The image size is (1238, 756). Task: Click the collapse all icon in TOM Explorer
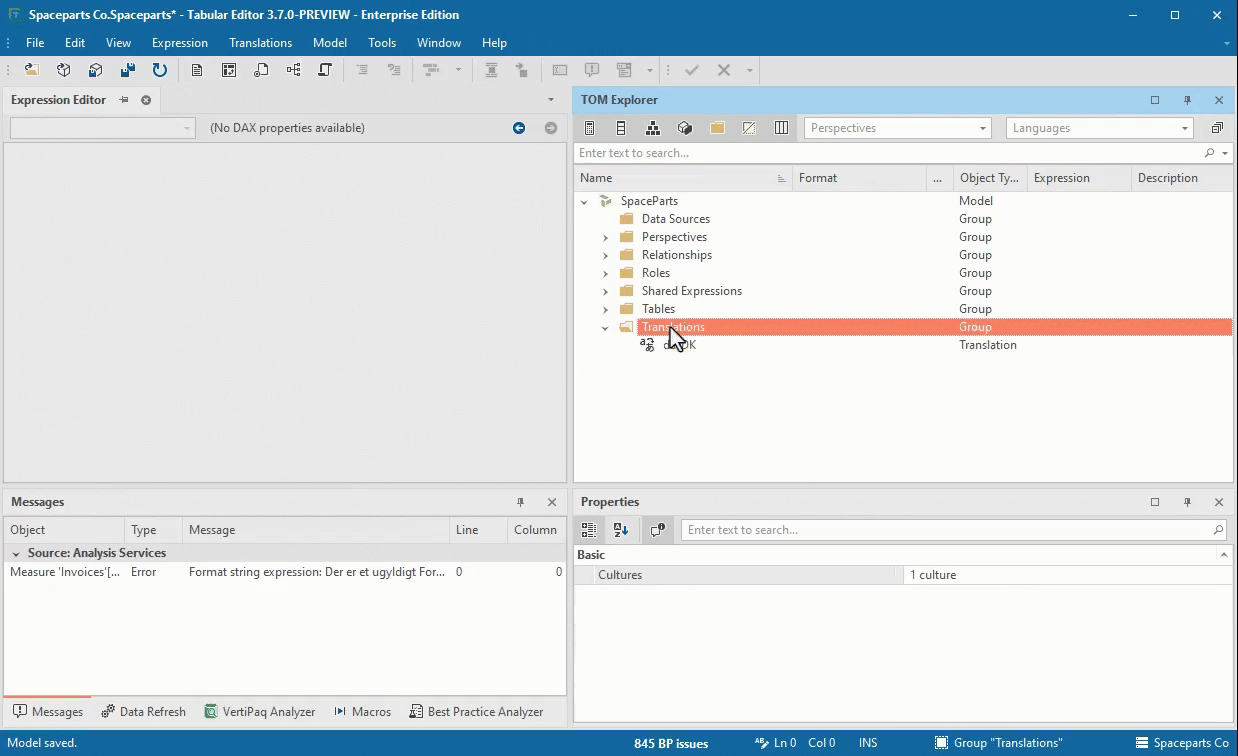click(x=1217, y=128)
